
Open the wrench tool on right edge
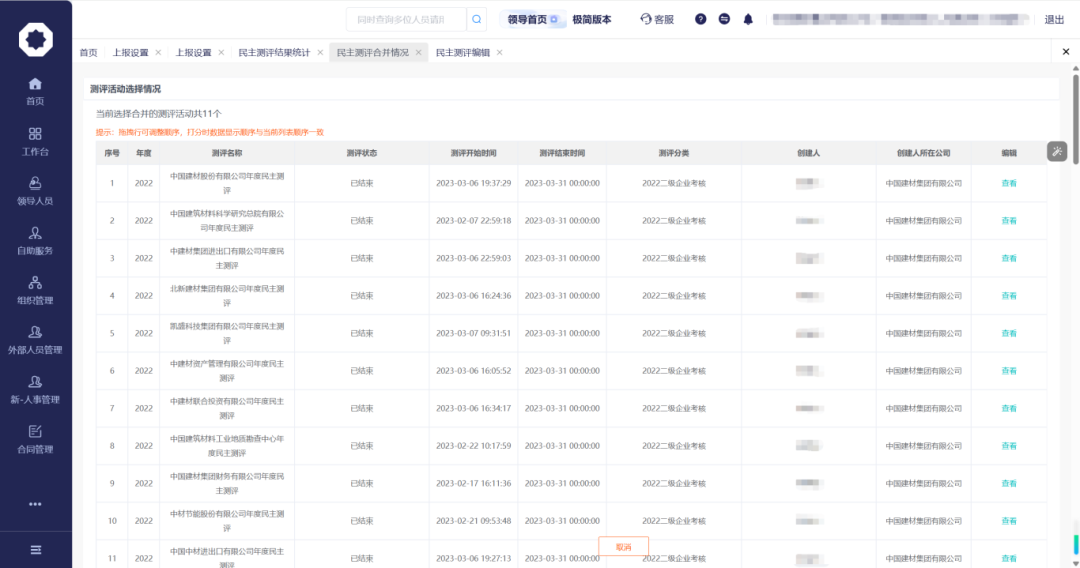pyautogui.click(x=1057, y=151)
